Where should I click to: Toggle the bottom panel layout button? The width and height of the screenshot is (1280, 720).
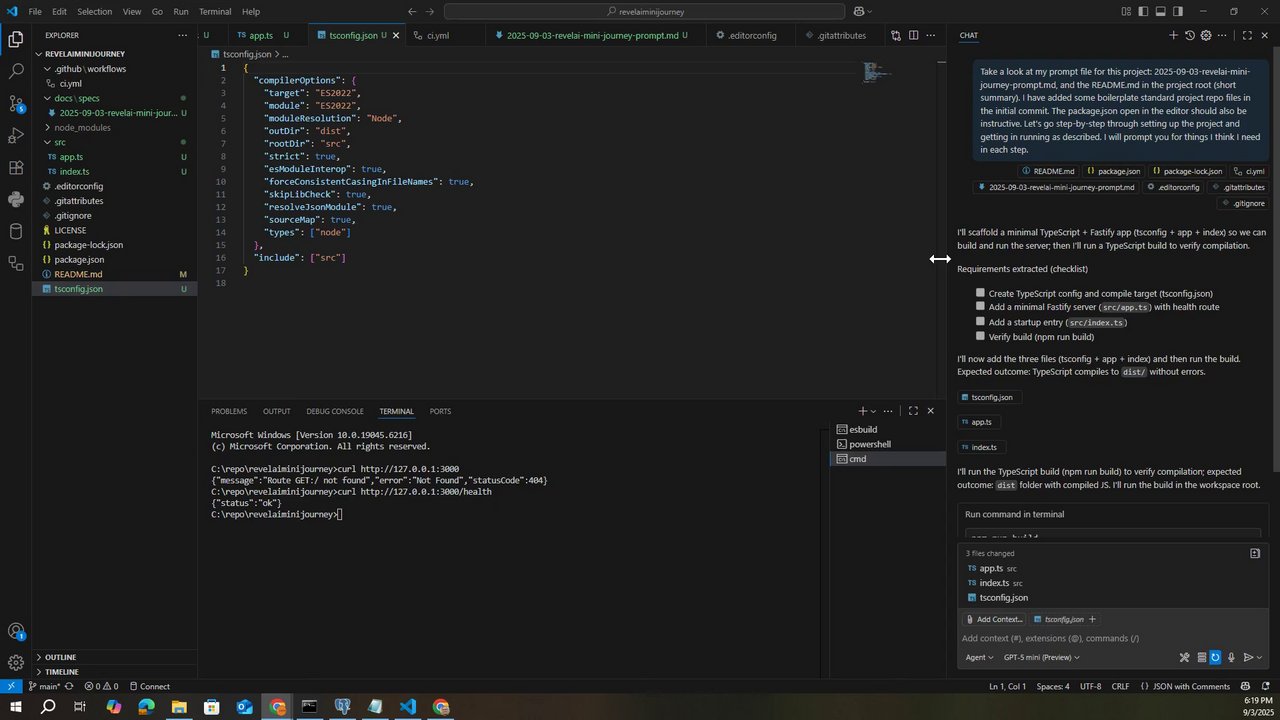[x=1160, y=12]
